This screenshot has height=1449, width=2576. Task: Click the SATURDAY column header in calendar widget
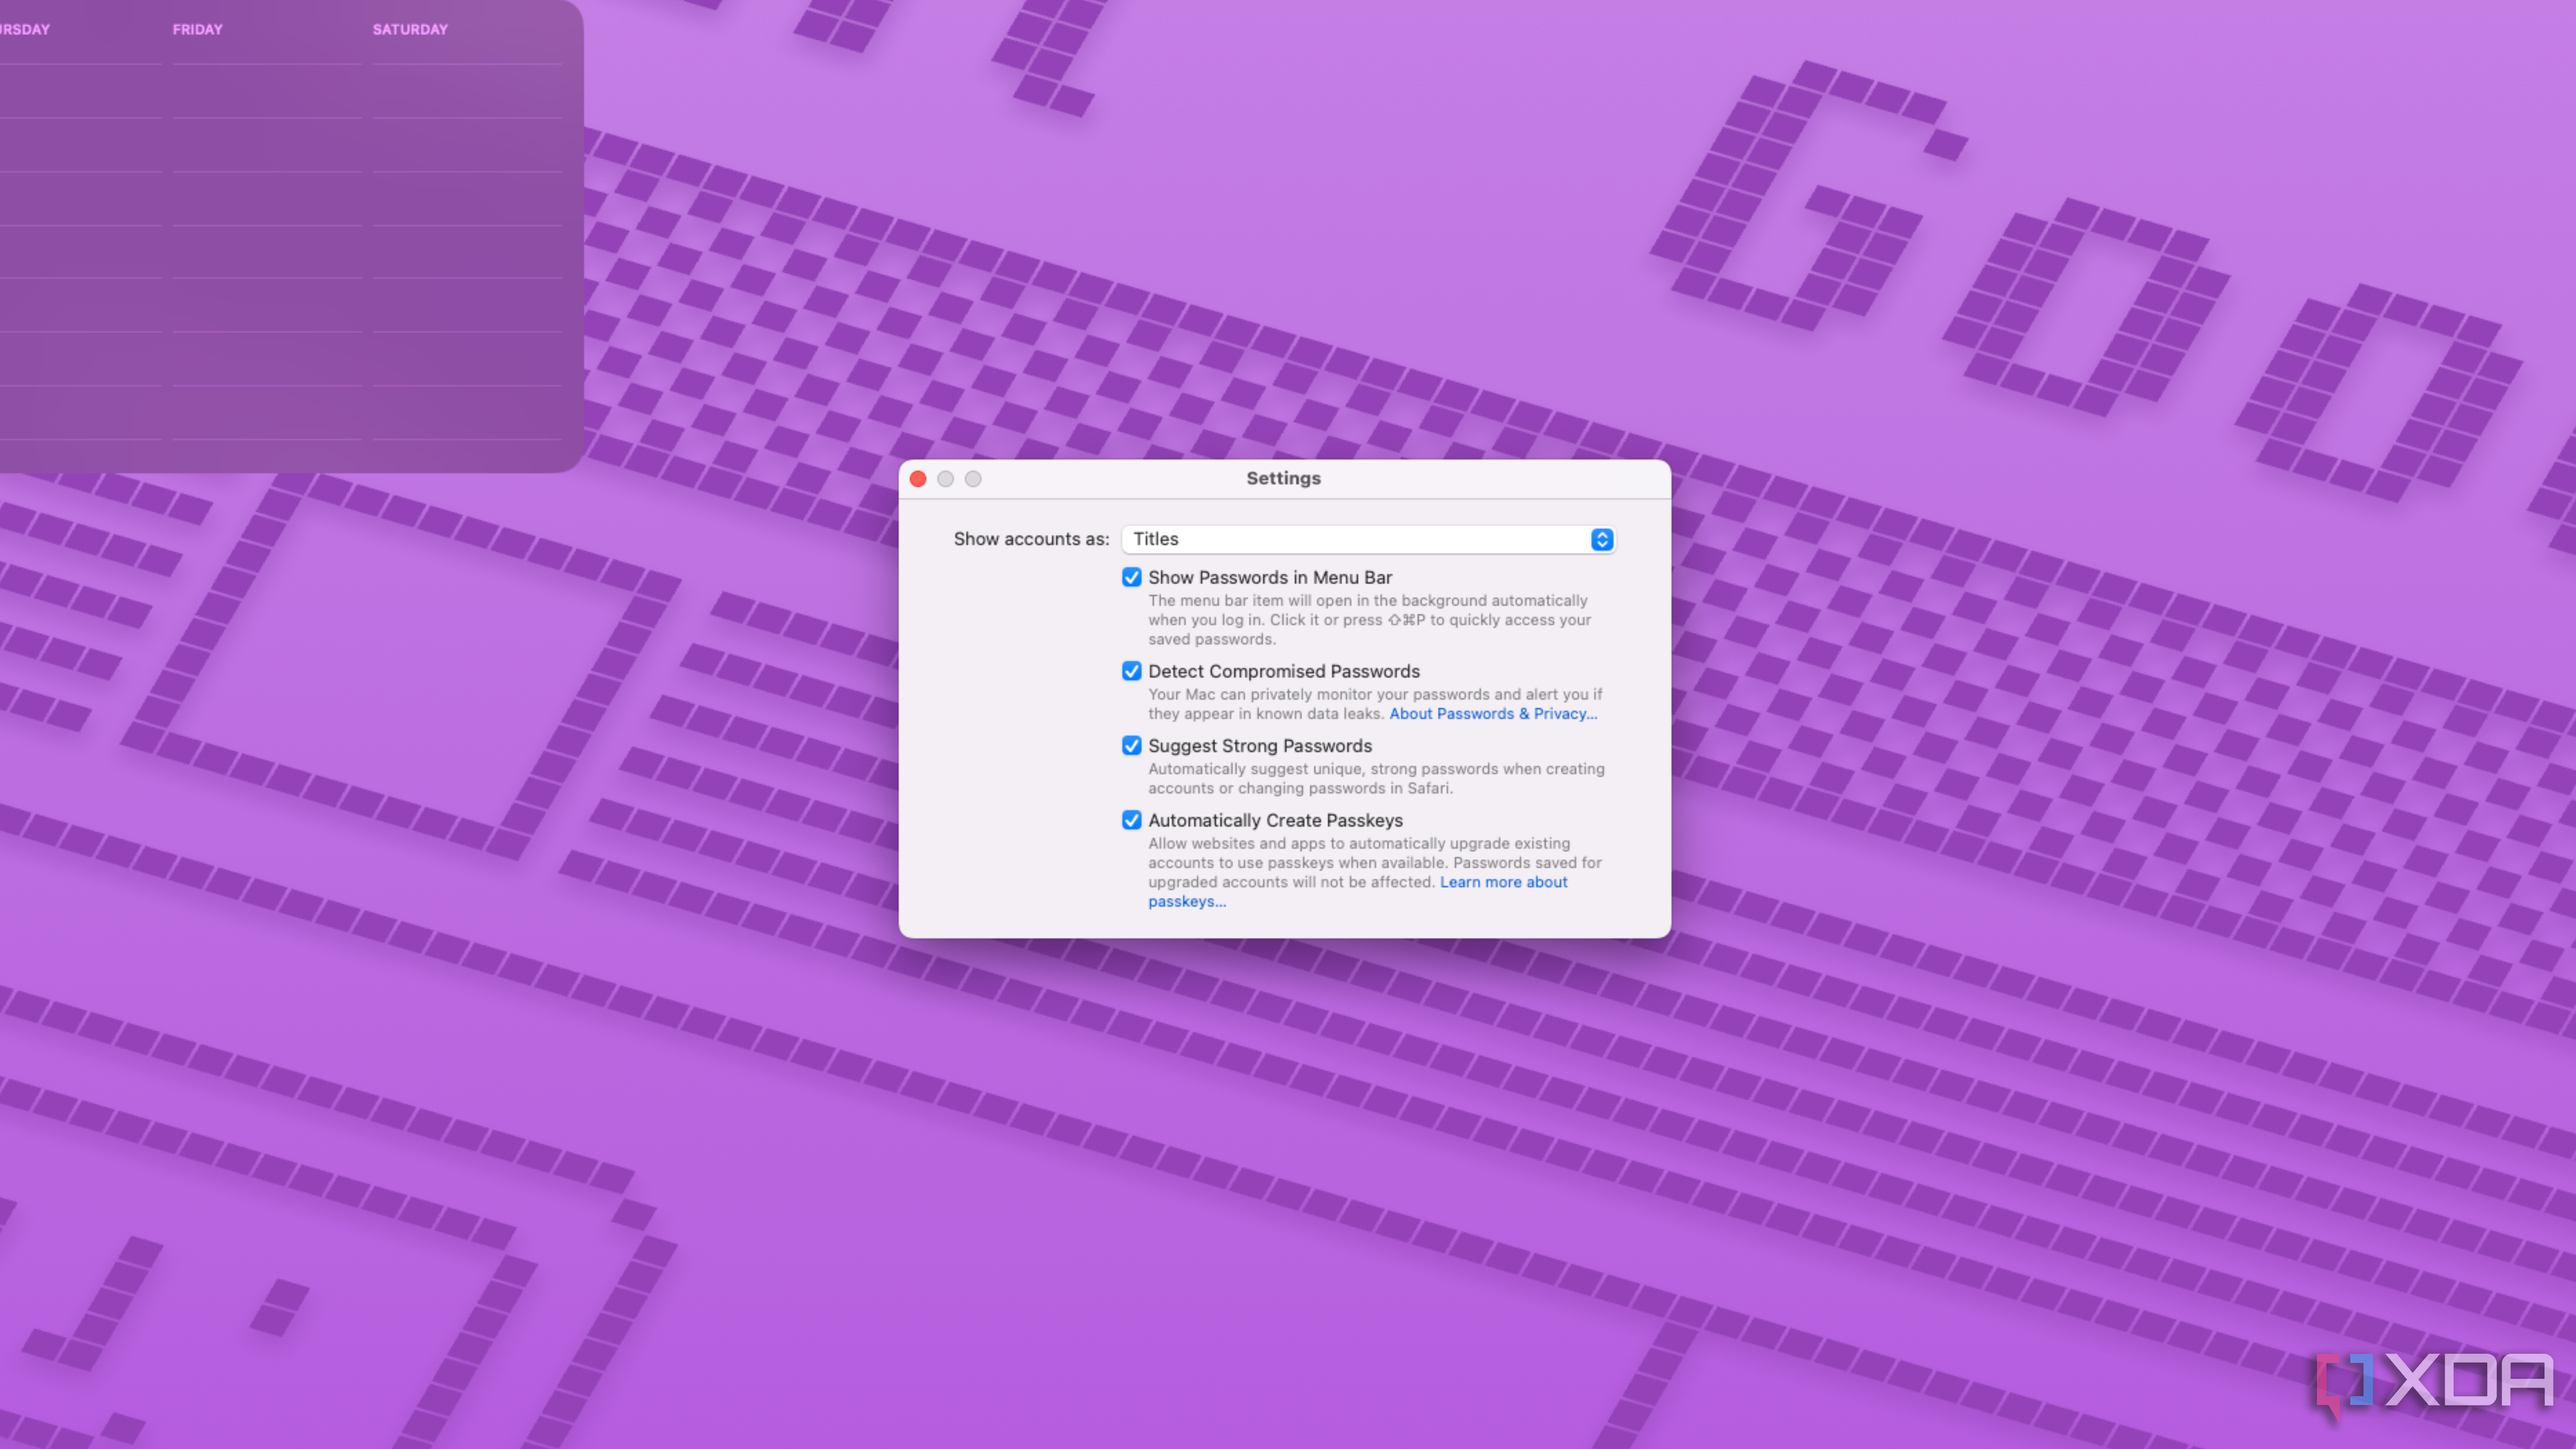click(x=410, y=29)
